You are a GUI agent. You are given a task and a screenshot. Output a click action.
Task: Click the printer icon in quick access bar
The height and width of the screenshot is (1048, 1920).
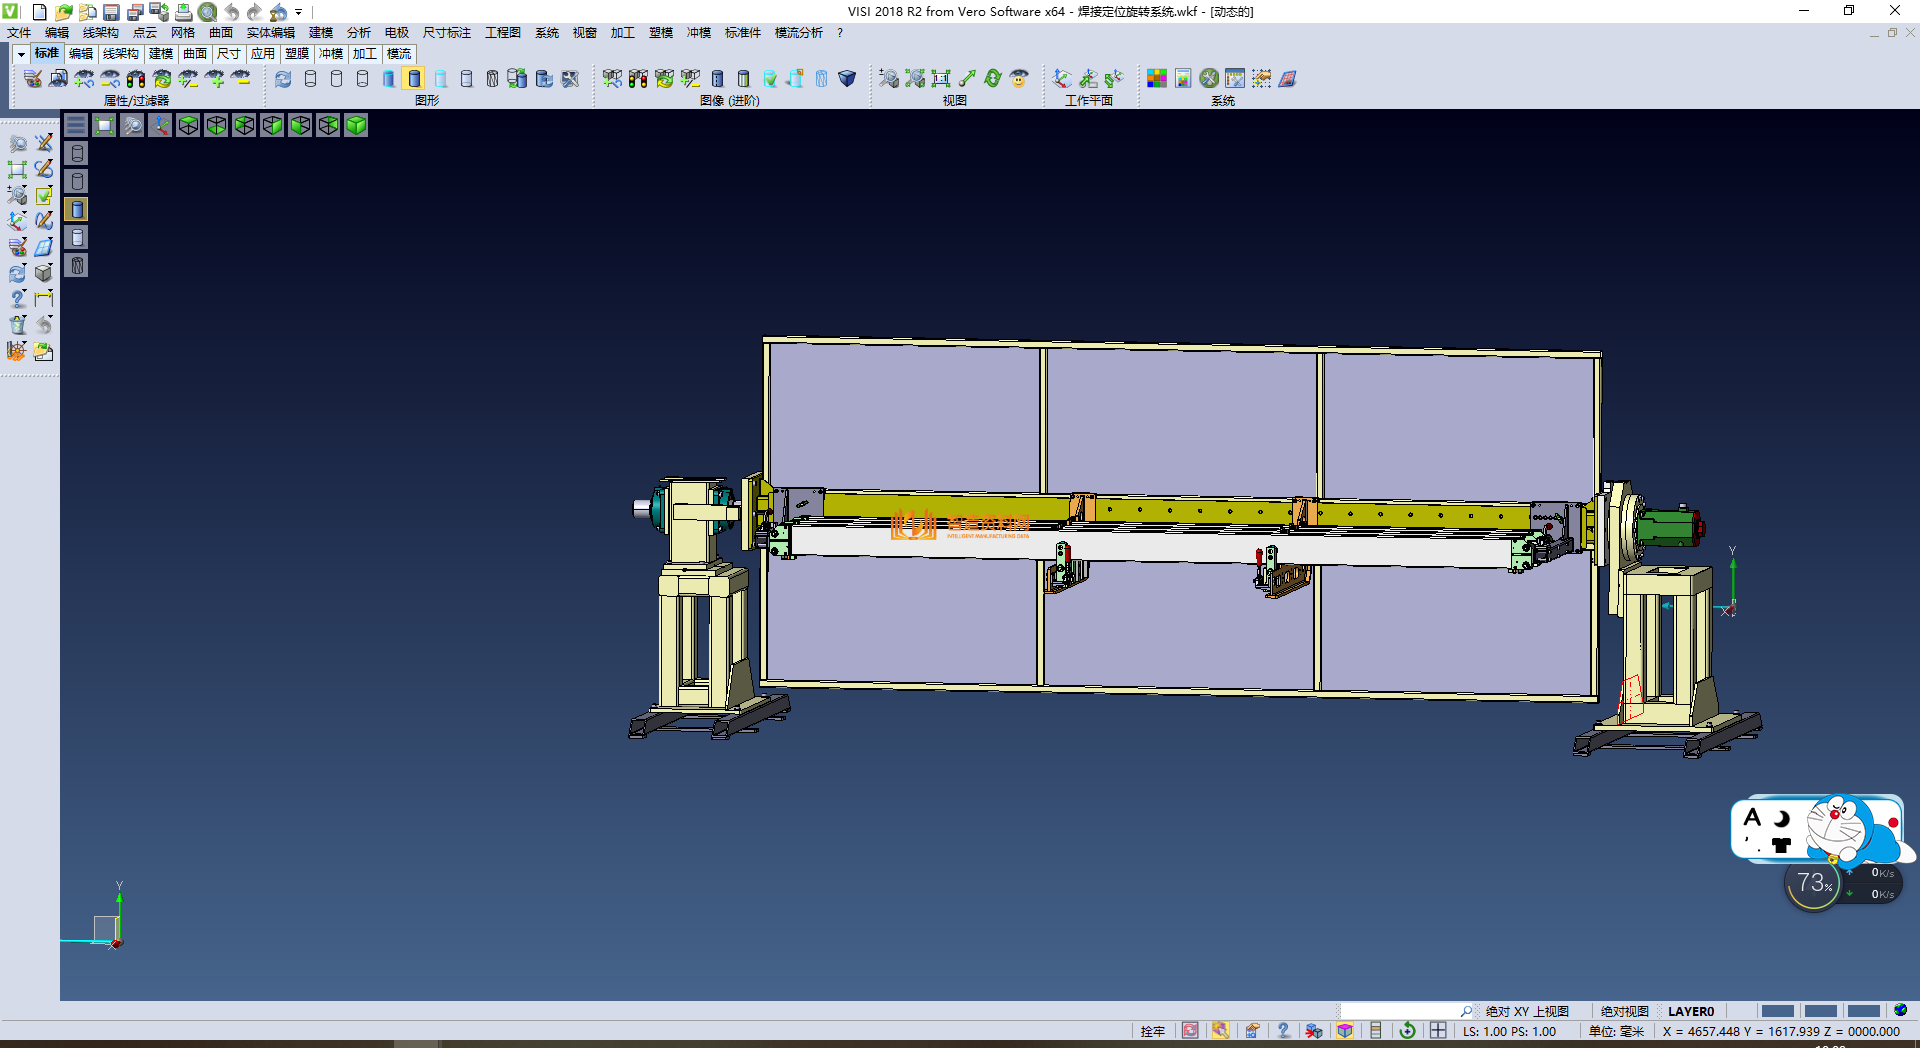183,12
